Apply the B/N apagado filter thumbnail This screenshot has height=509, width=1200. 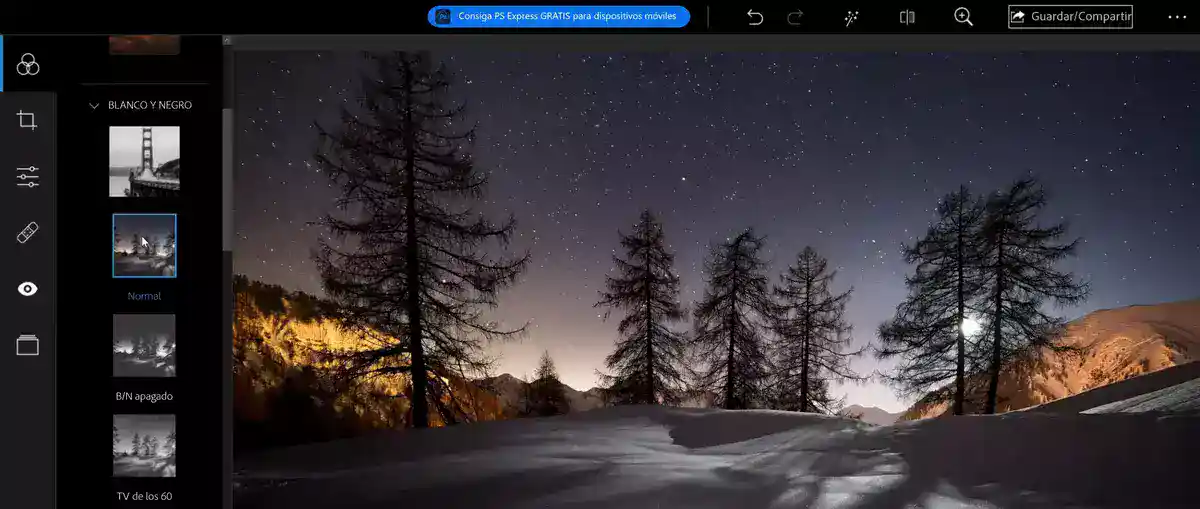pos(144,345)
